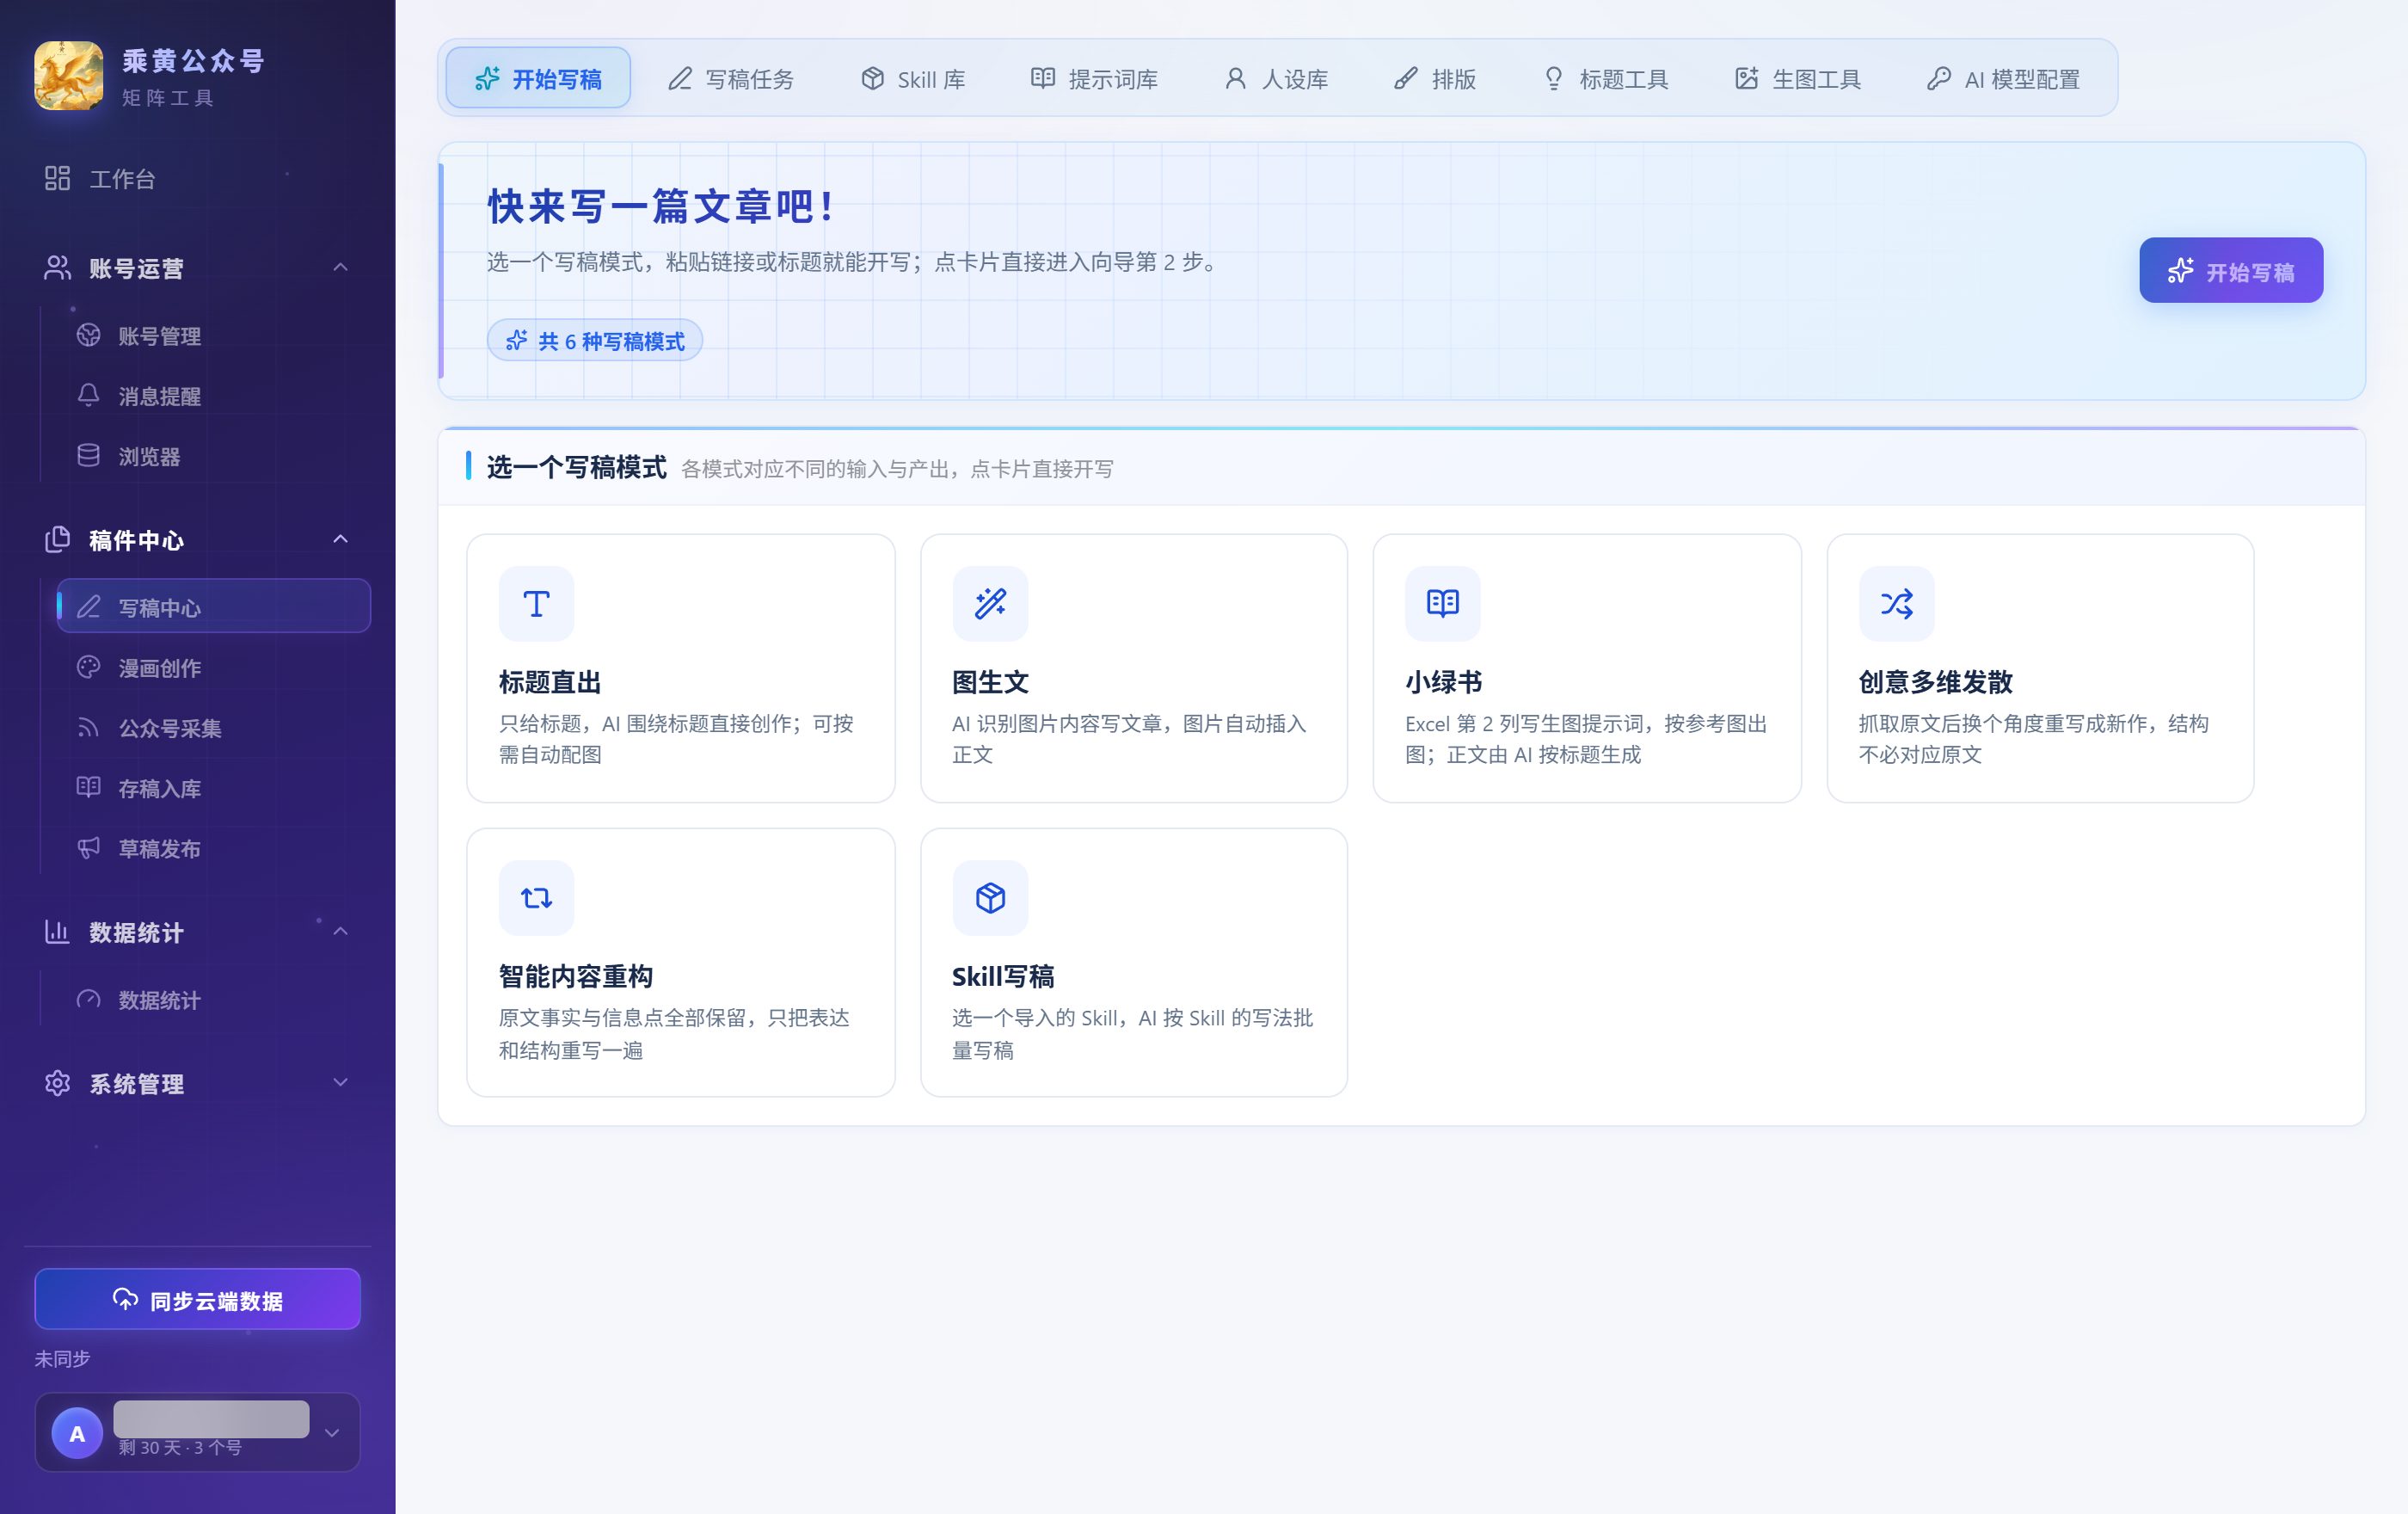Click the 图生文 magic wand icon
This screenshot has height=1514, width=2408.
click(x=990, y=603)
